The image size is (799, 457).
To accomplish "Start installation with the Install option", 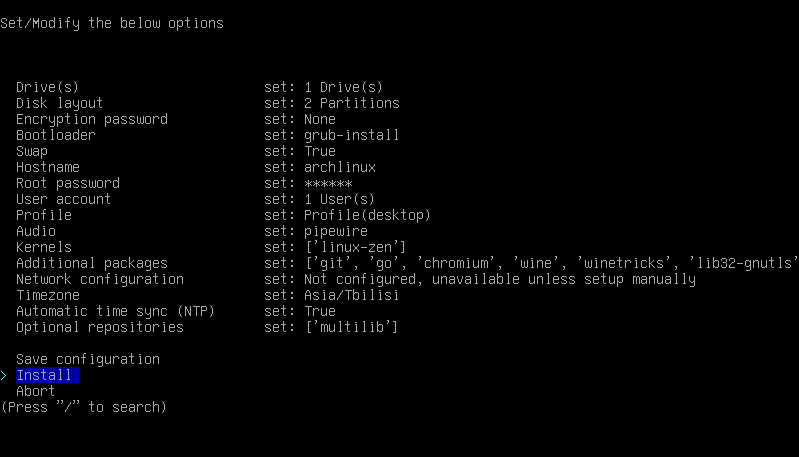I will tap(44, 375).
